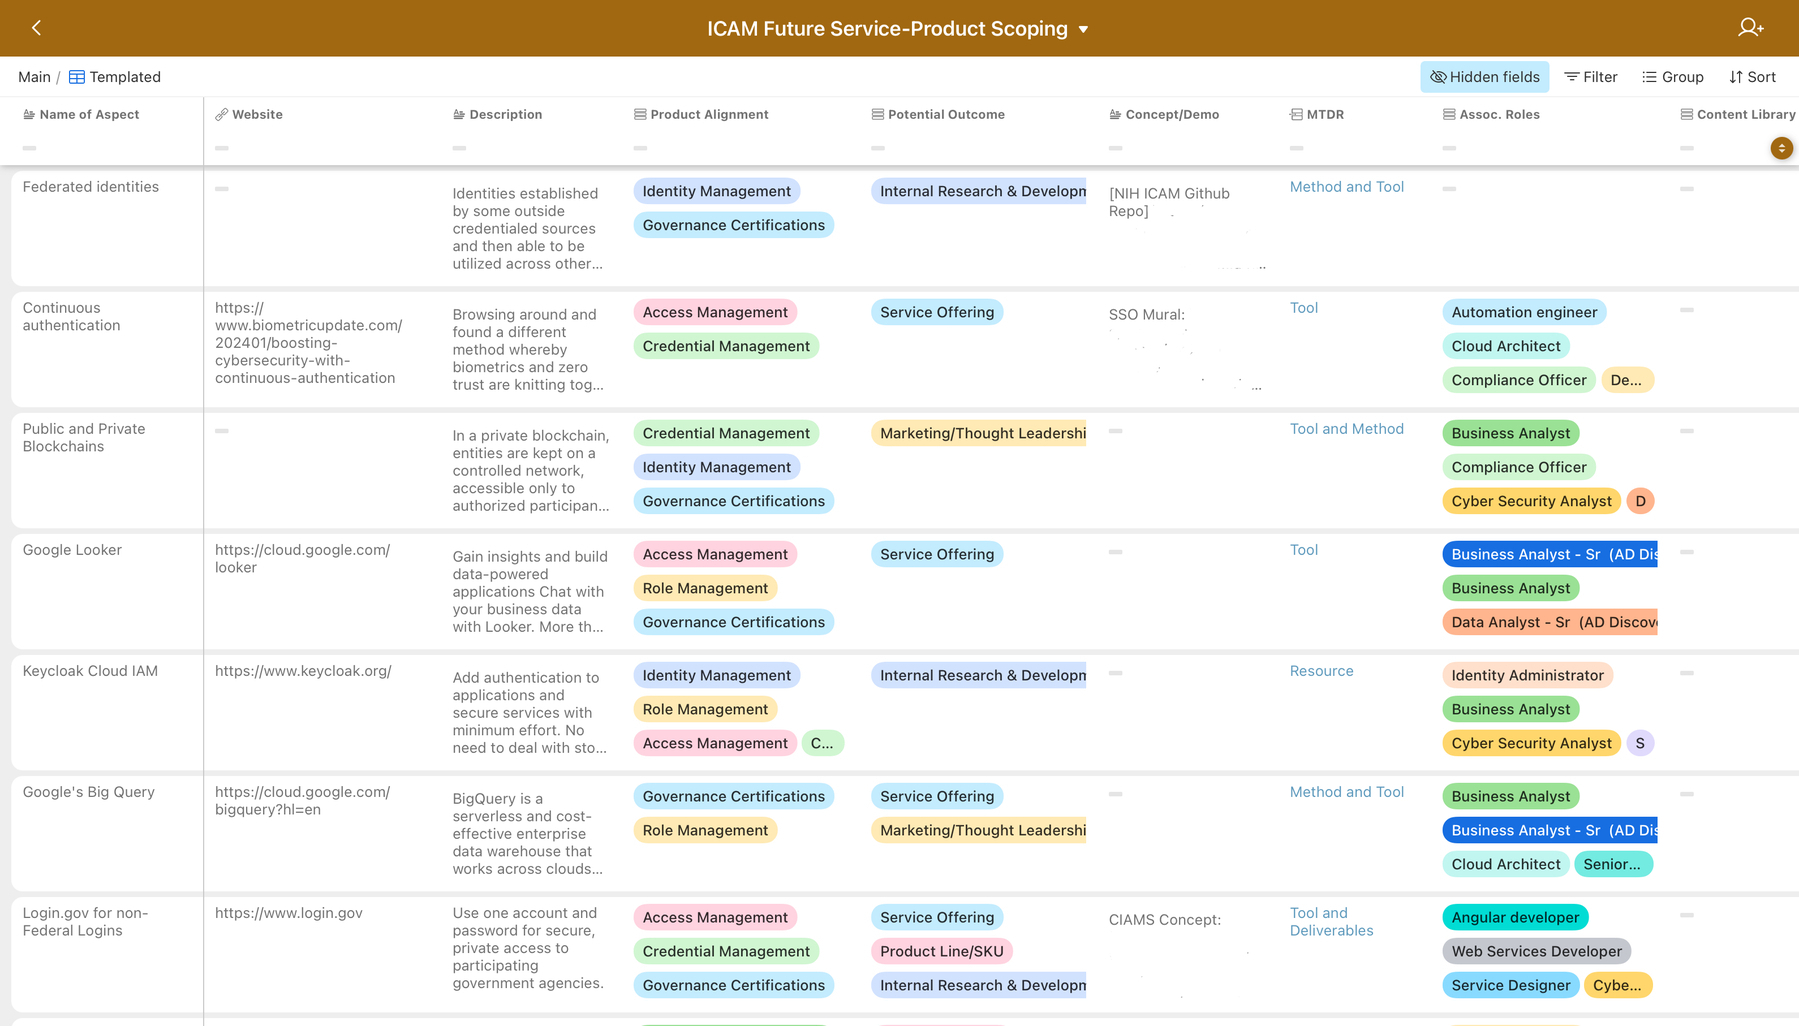Open the BigQuery description text cell

point(527,834)
